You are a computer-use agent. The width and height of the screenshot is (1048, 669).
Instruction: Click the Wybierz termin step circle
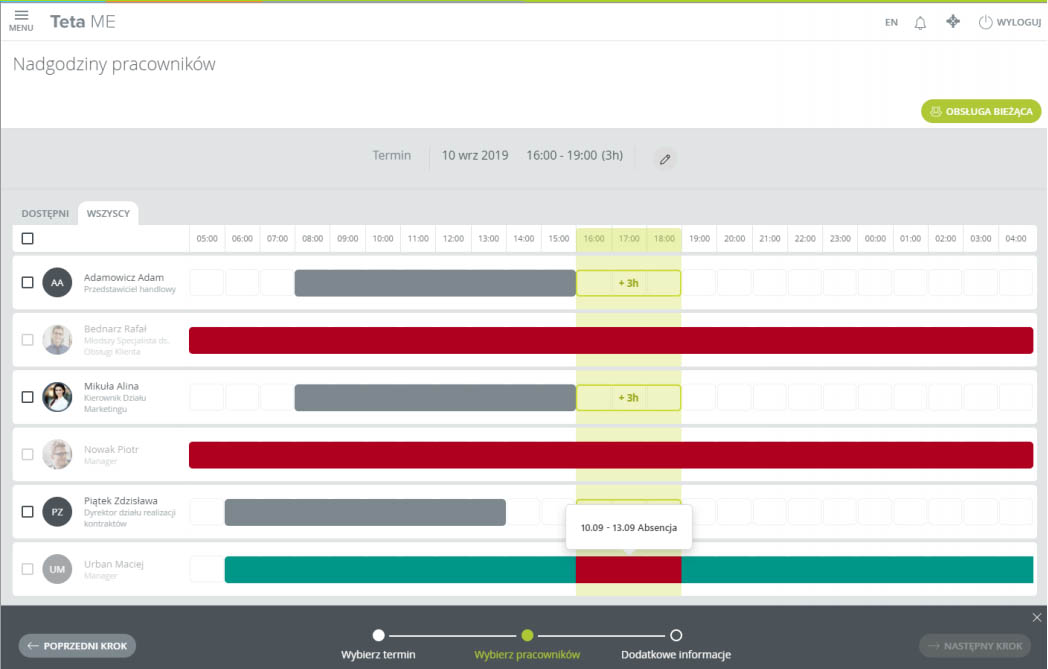(x=378, y=635)
